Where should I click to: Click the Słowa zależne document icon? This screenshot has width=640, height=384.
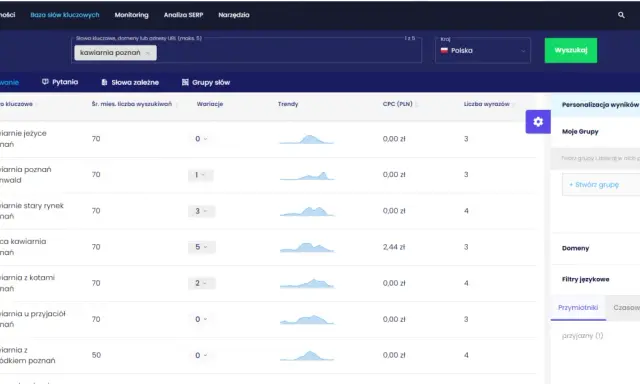pos(104,82)
